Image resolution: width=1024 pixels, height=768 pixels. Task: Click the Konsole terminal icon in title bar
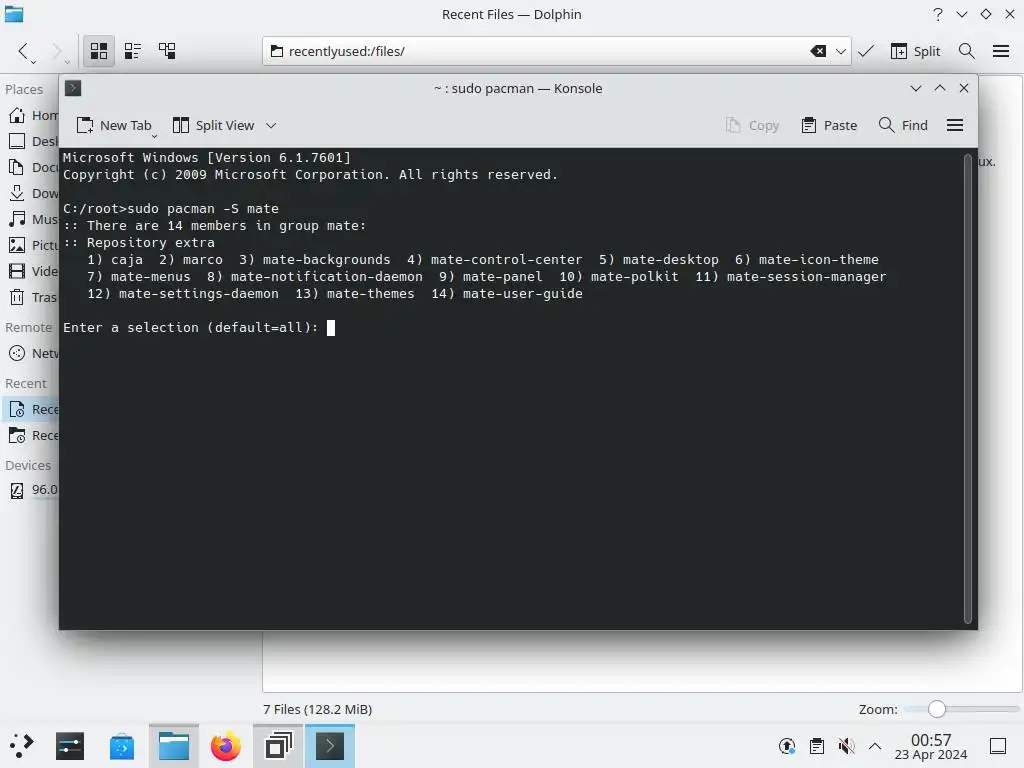(73, 88)
